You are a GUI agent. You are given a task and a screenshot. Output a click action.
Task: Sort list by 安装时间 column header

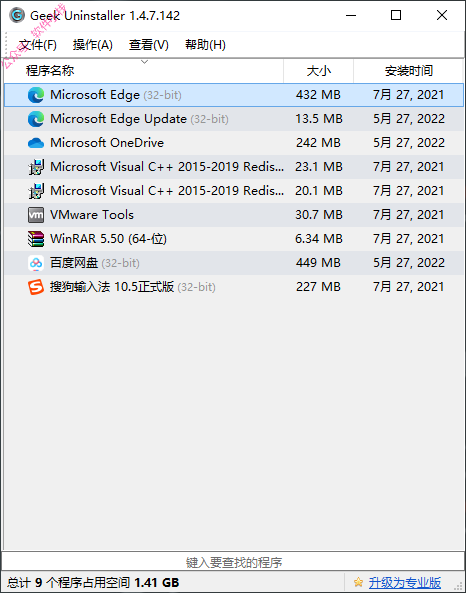(x=409, y=71)
